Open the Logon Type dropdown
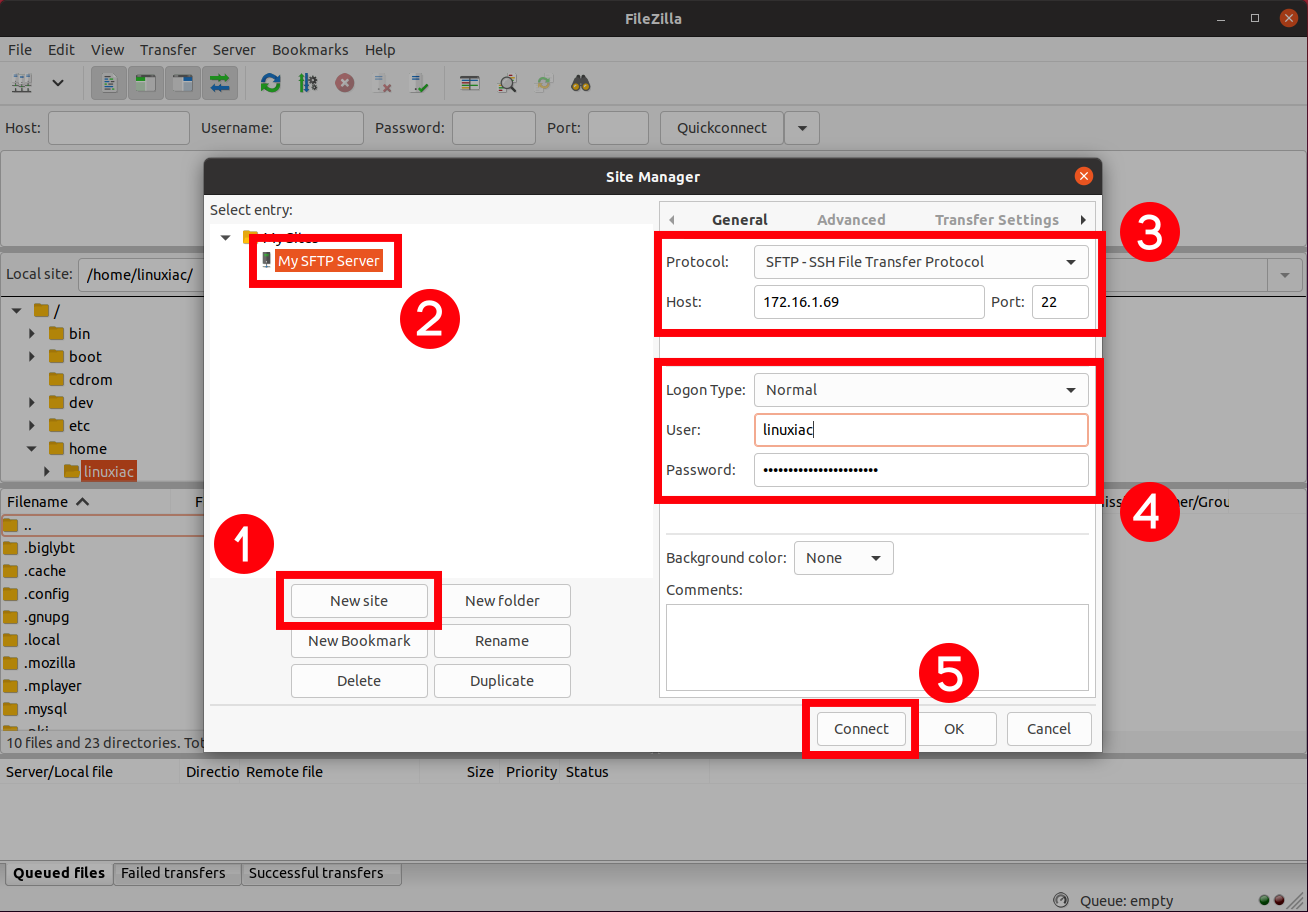This screenshot has height=912, width=1308. (920, 389)
